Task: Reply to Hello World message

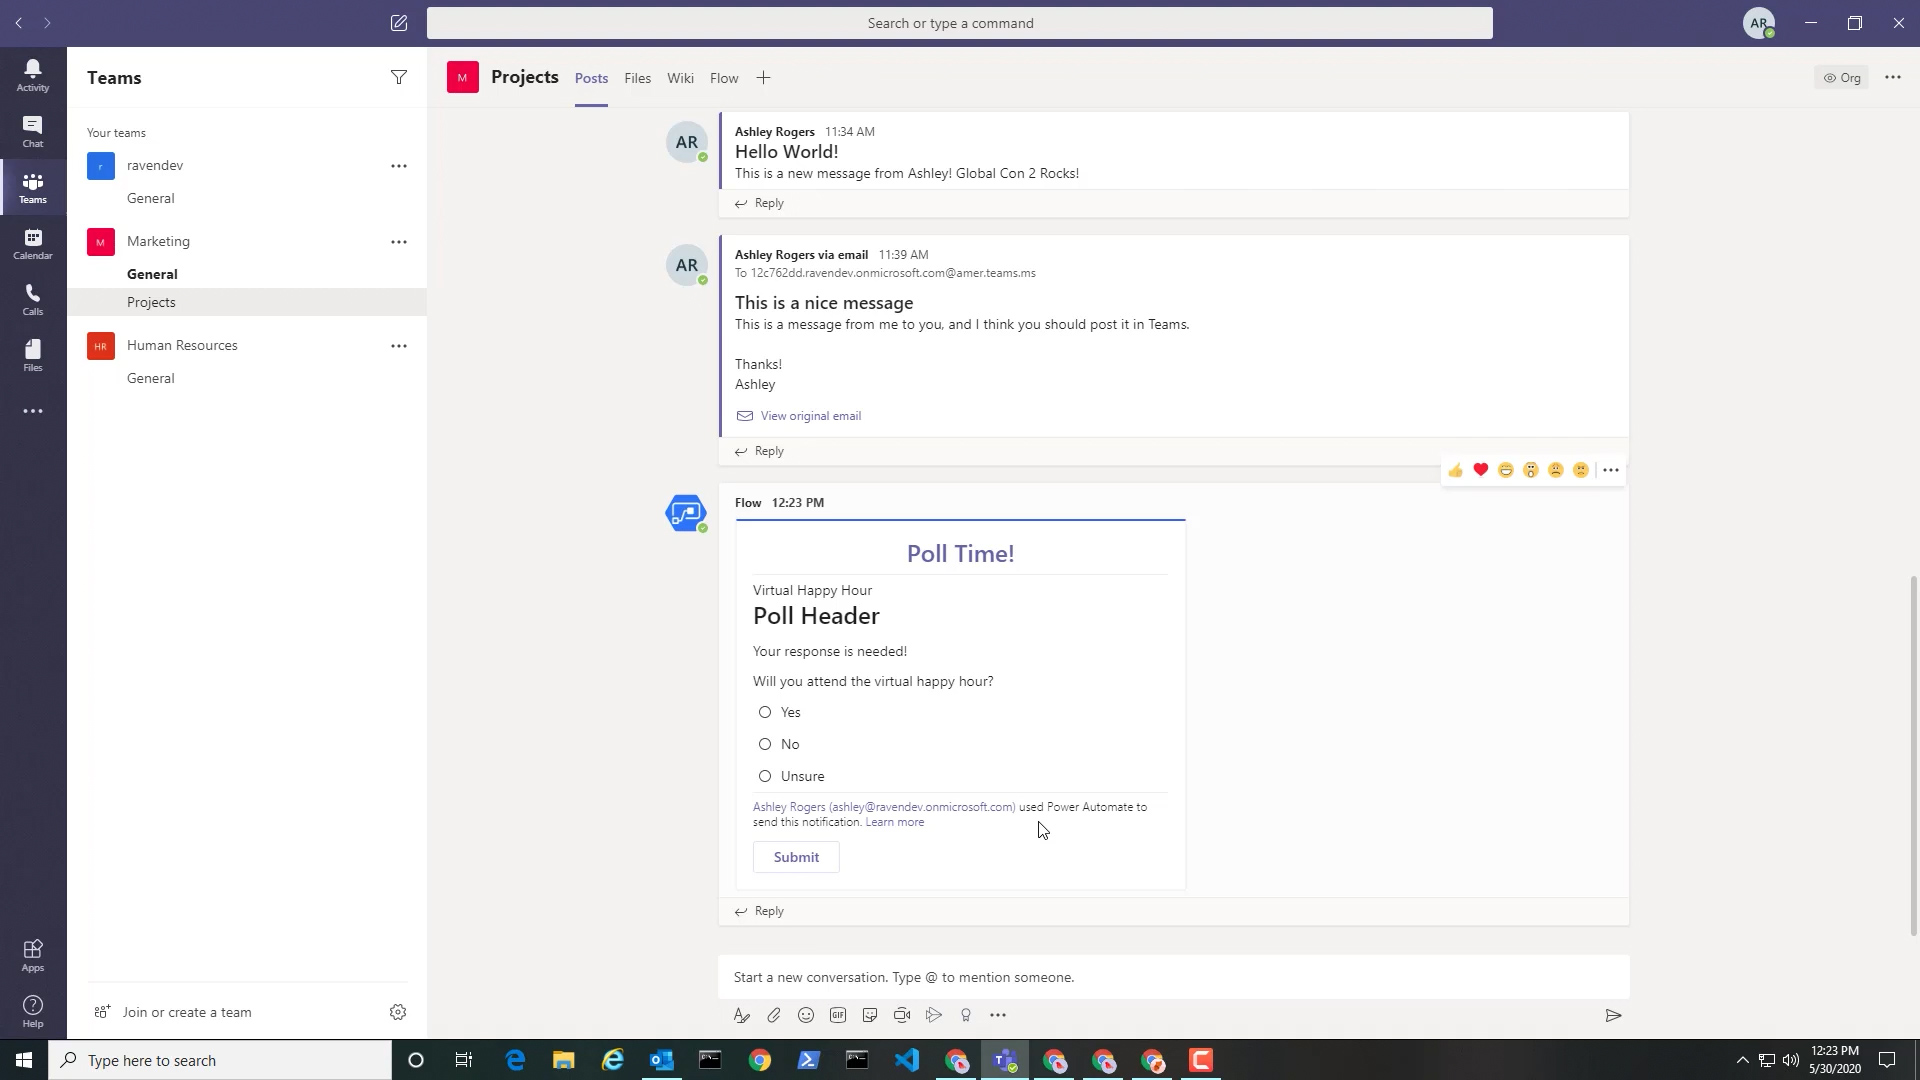Action: pyautogui.click(x=760, y=203)
